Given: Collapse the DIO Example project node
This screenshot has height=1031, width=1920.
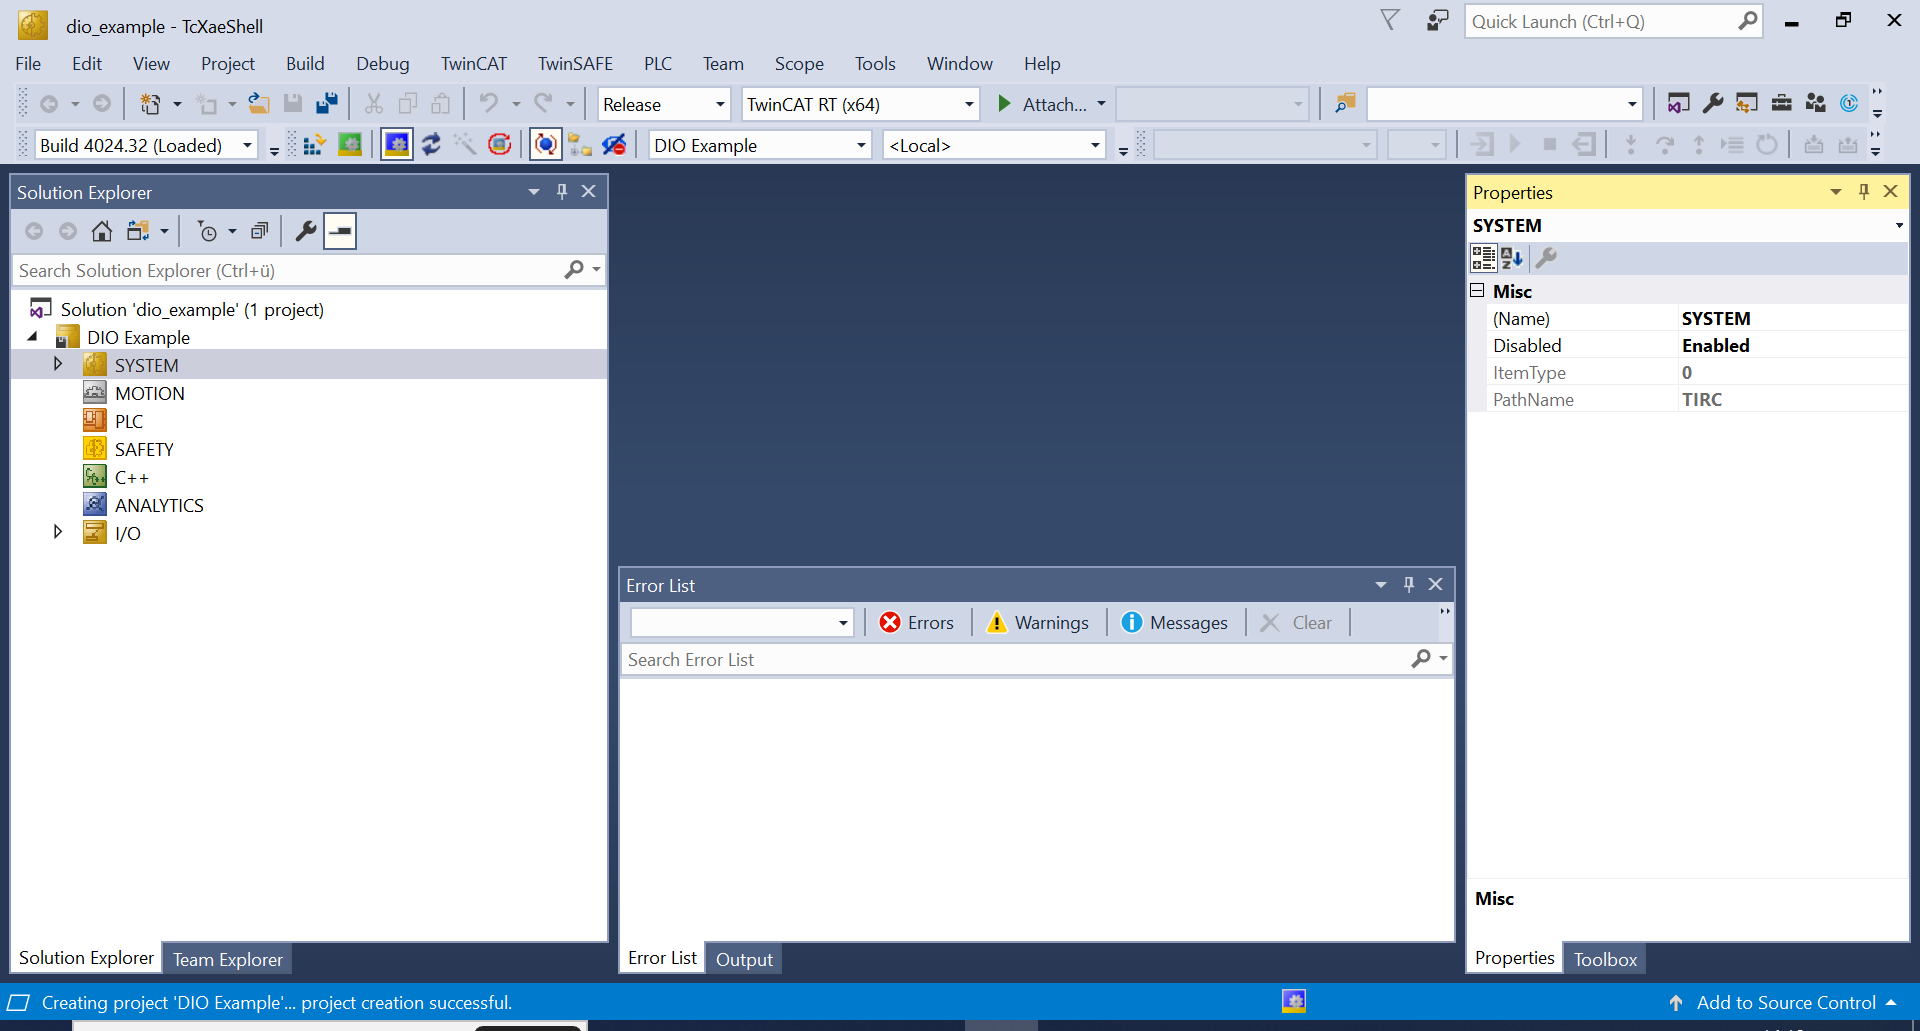Looking at the screenshot, I should 33,337.
